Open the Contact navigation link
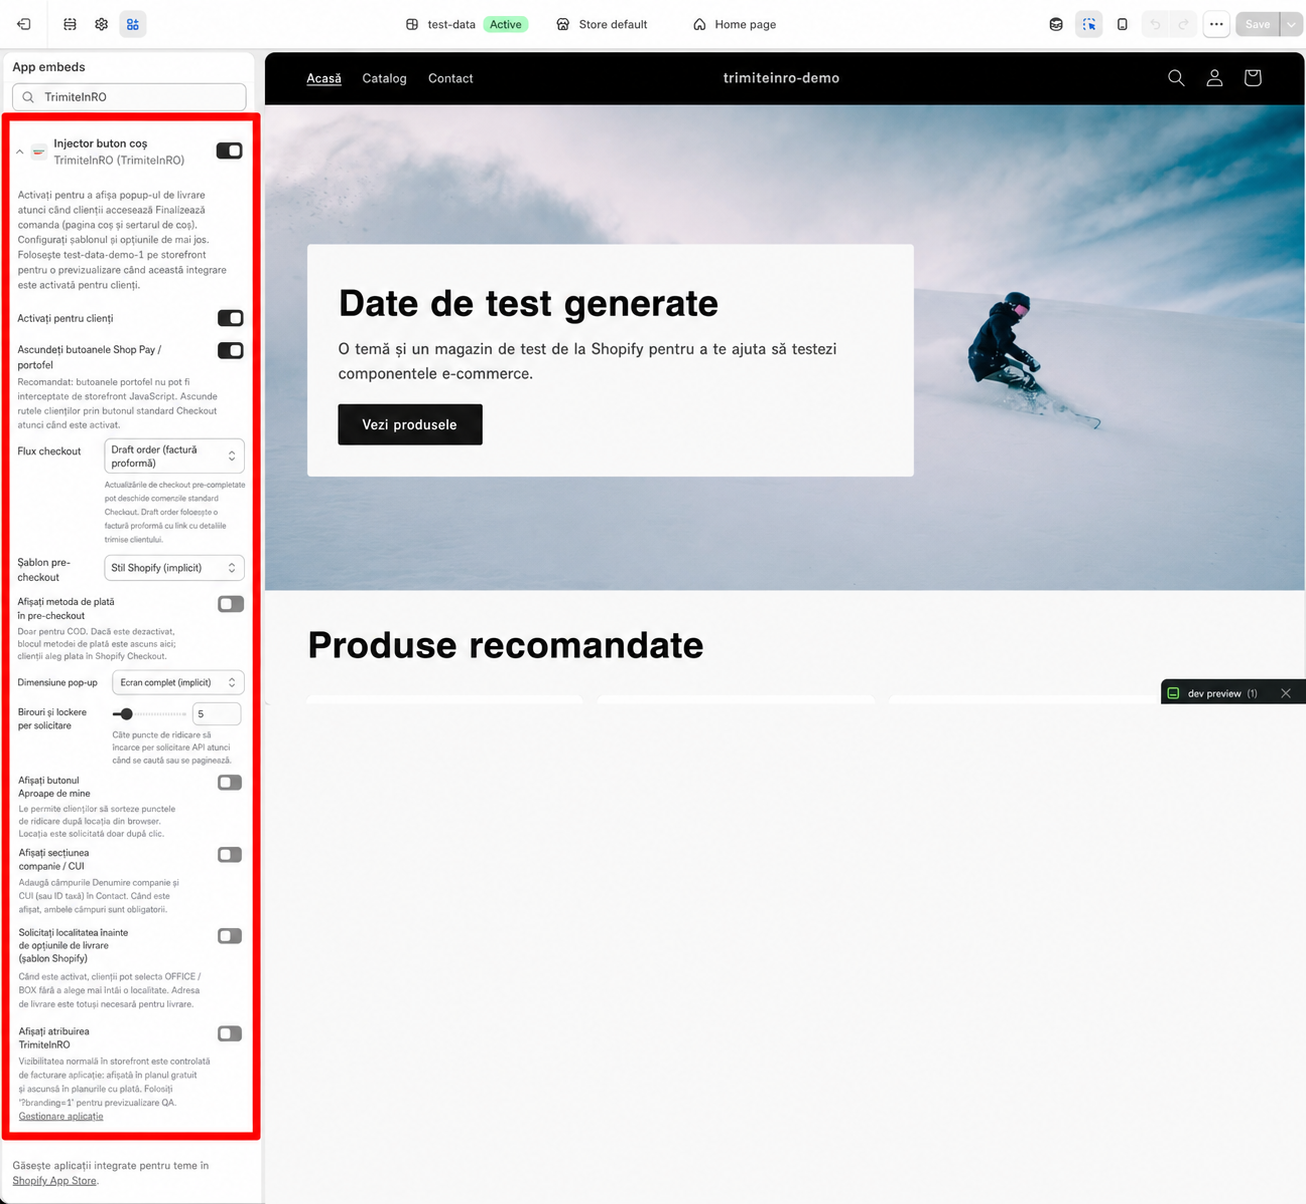Screen dimensions: 1306x1204 click(450, 78)
